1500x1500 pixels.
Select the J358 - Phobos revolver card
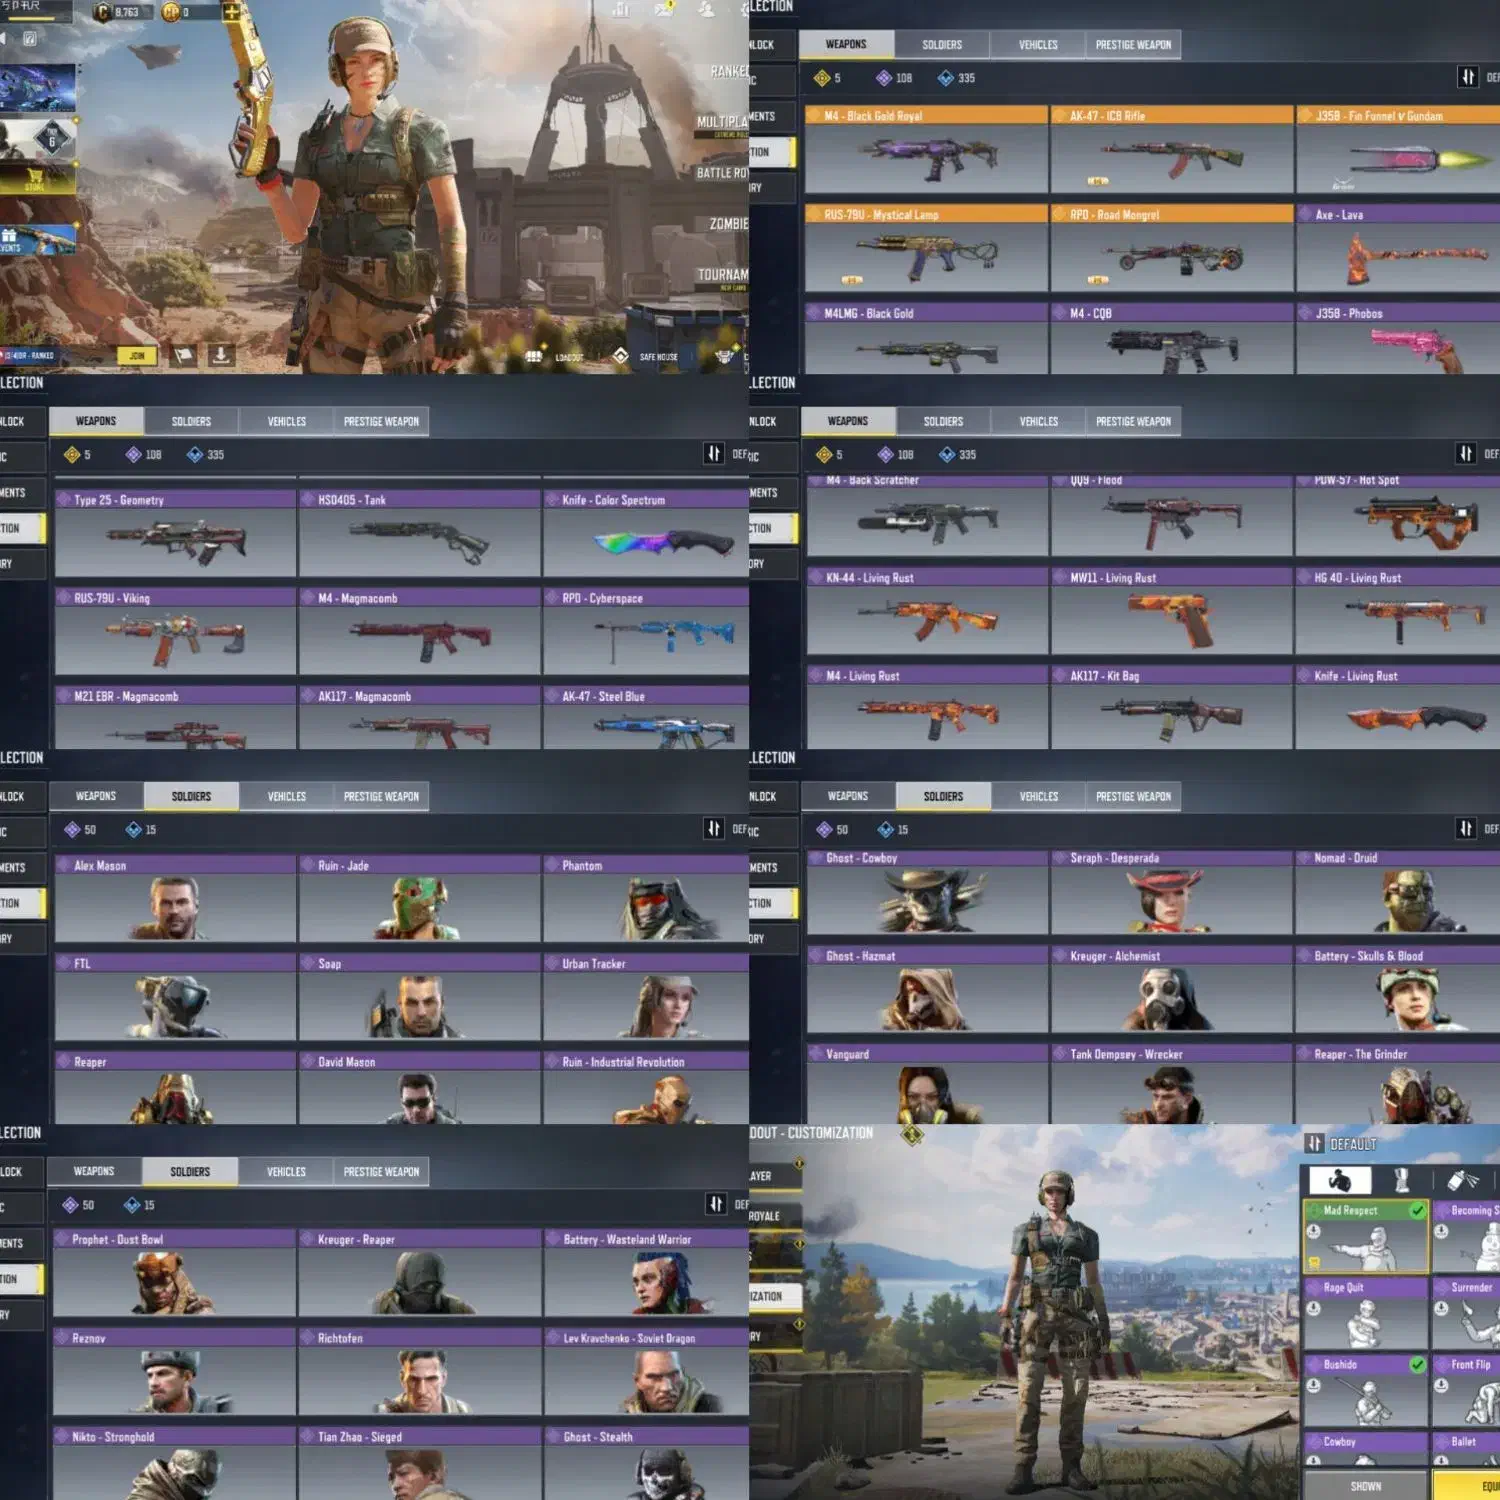pyautogui.click(x=1398, y=339)
